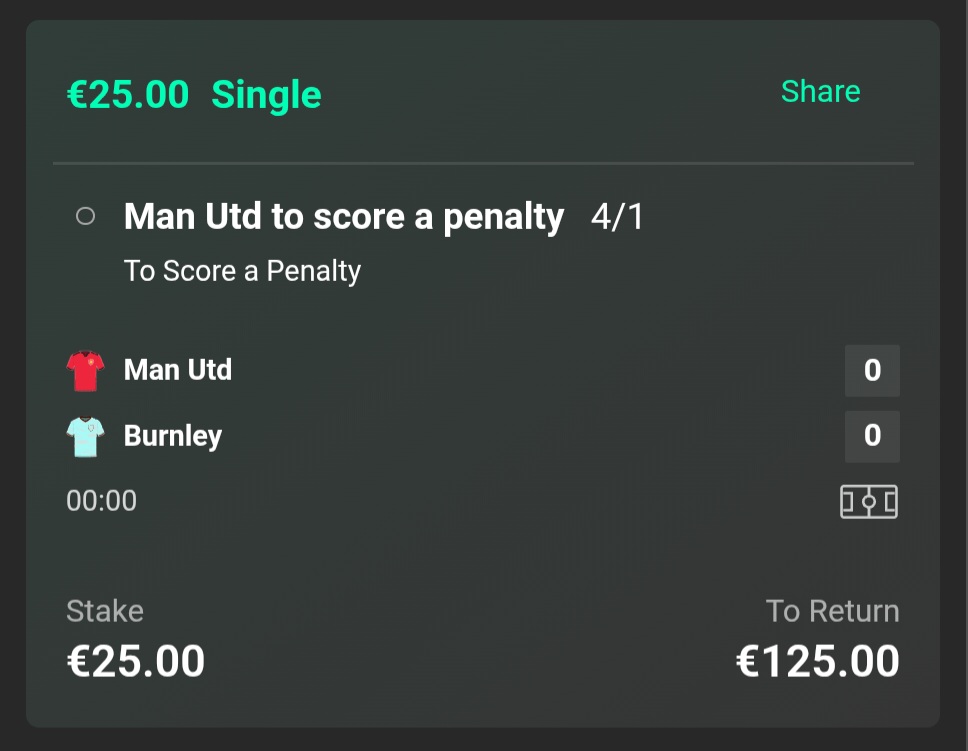Click the Stake label
Image resolution: width=968 pixels, height=751 pixels.
105,611
